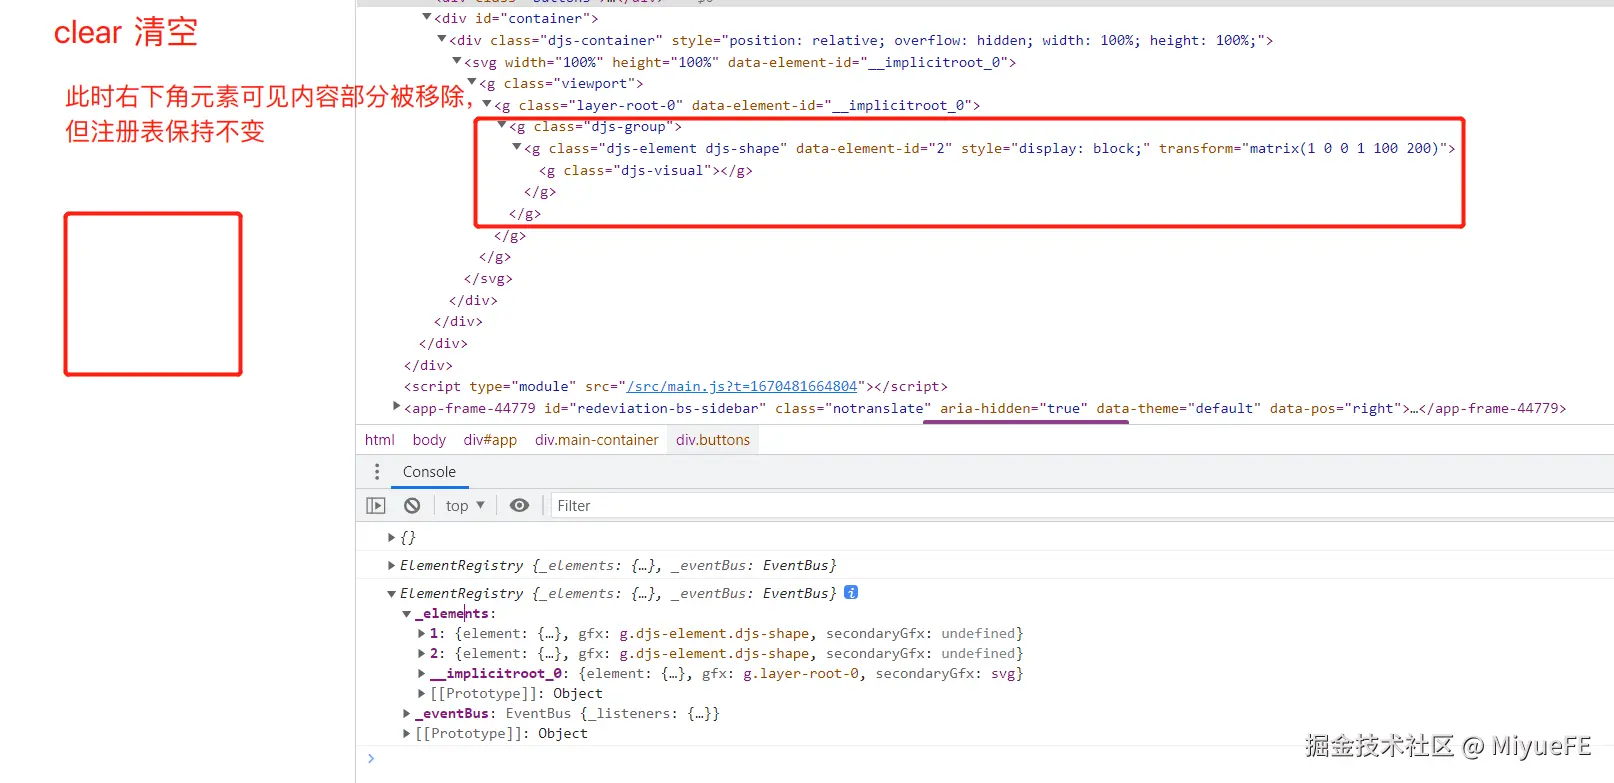Select div.buttons in the breadcrumb

[x=713, y=440]
